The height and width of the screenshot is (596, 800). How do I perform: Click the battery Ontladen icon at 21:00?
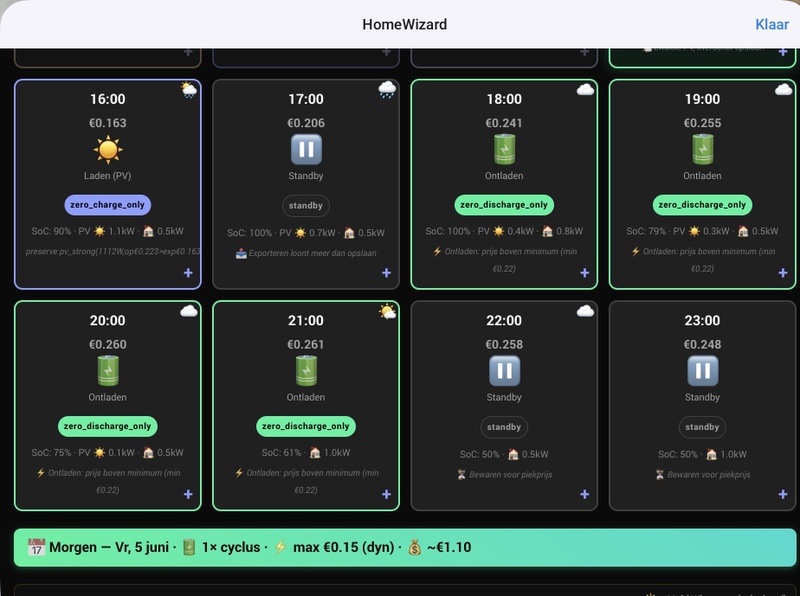pos(306,371)
